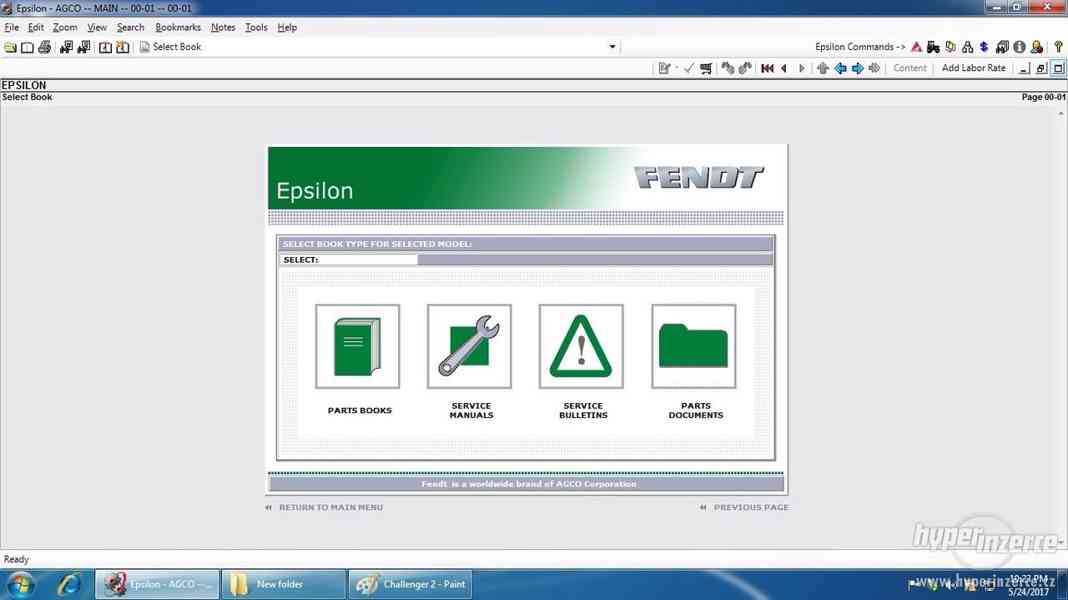Click the info circle command icon
The image size is (1068, 600).
point(1019,47)
